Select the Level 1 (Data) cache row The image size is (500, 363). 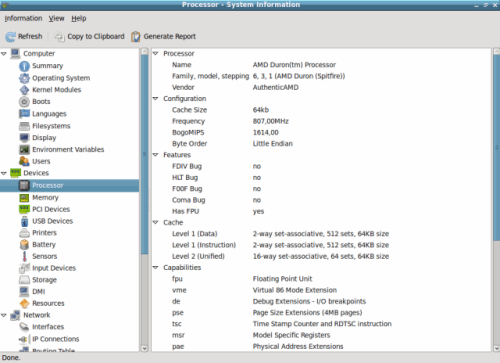click(321, 234)
